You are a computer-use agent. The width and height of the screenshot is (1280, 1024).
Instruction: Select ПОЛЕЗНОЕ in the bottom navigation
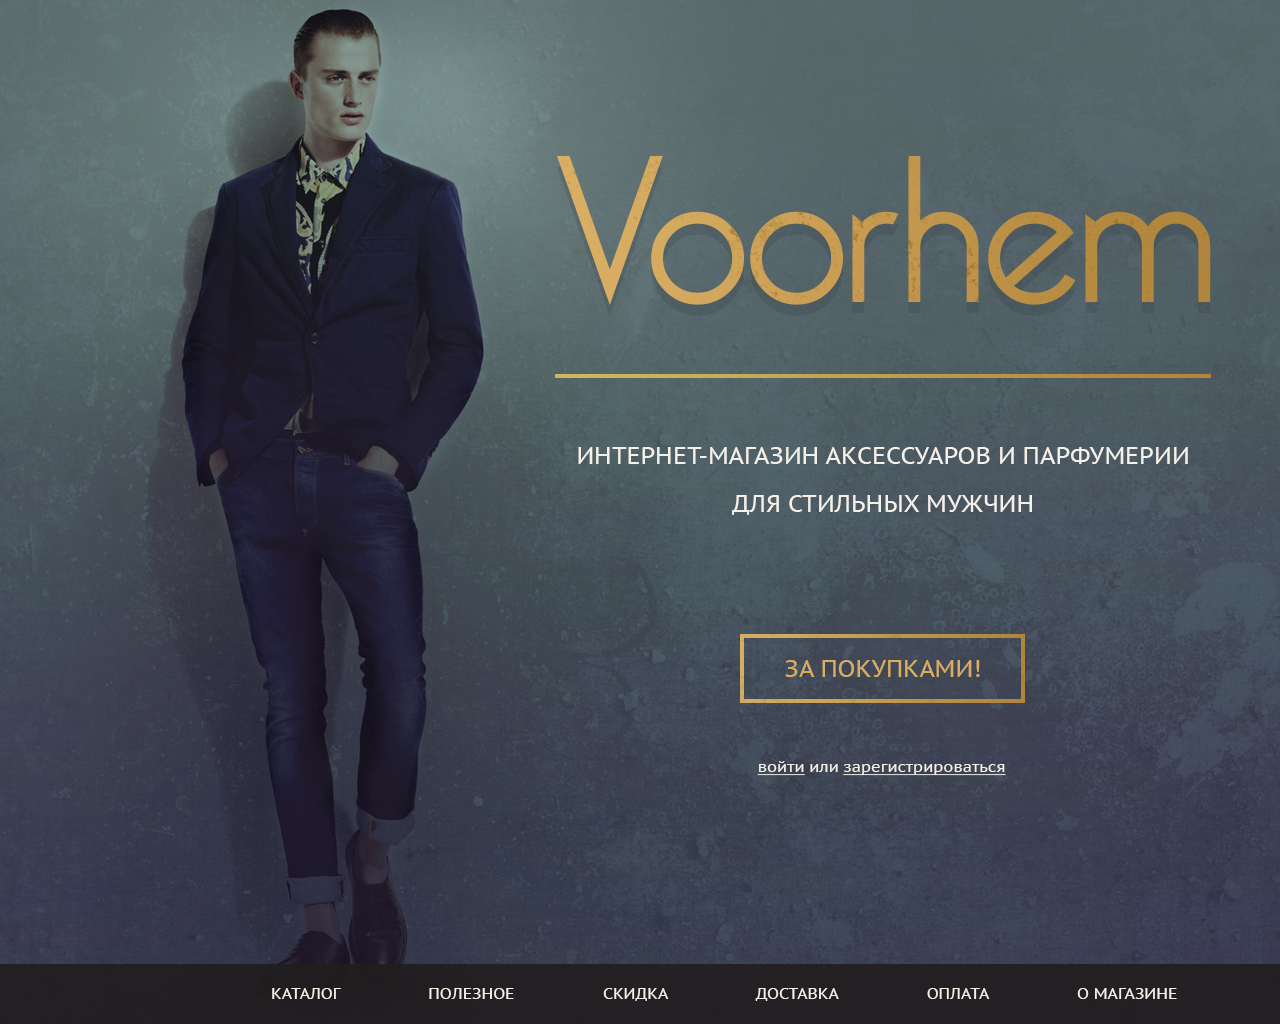click(x=471, y=993)
